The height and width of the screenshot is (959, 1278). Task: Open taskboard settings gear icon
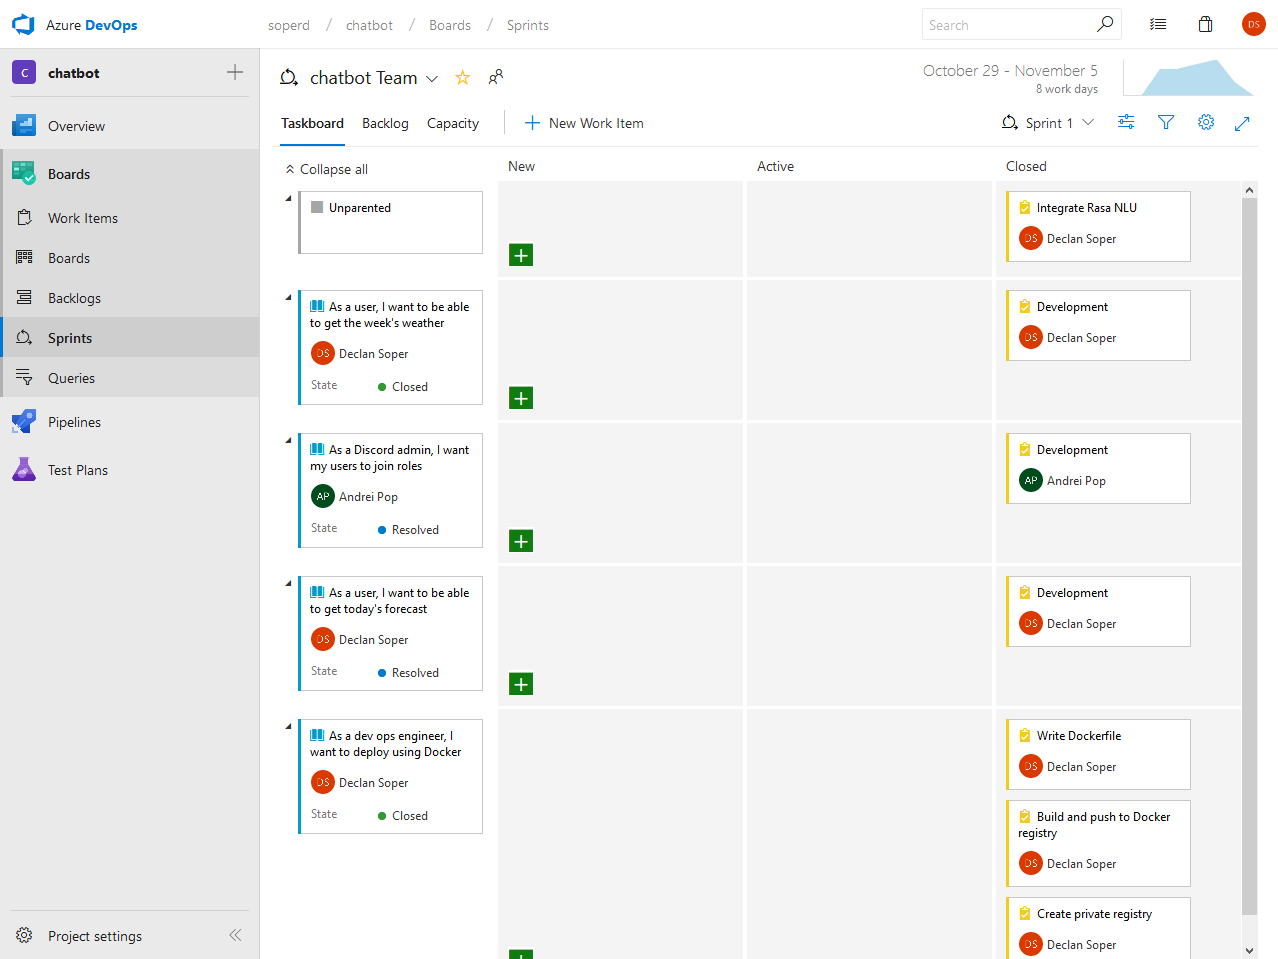pyautogui.click(x=1206, y=122)
